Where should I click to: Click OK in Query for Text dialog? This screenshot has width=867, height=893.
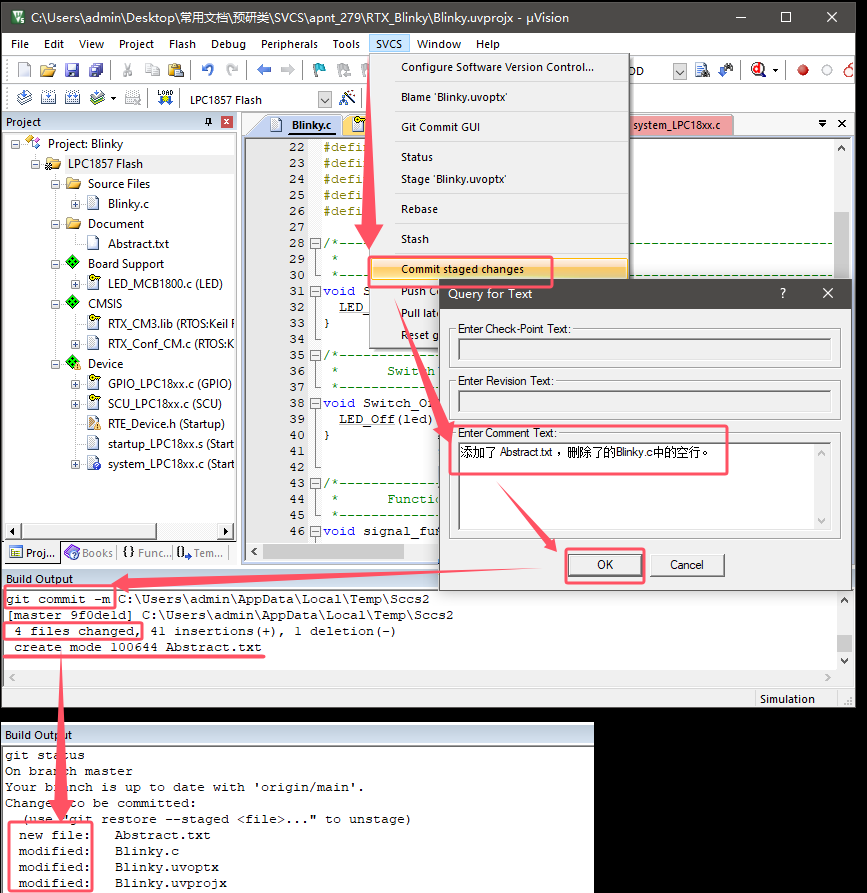(605, 565)
